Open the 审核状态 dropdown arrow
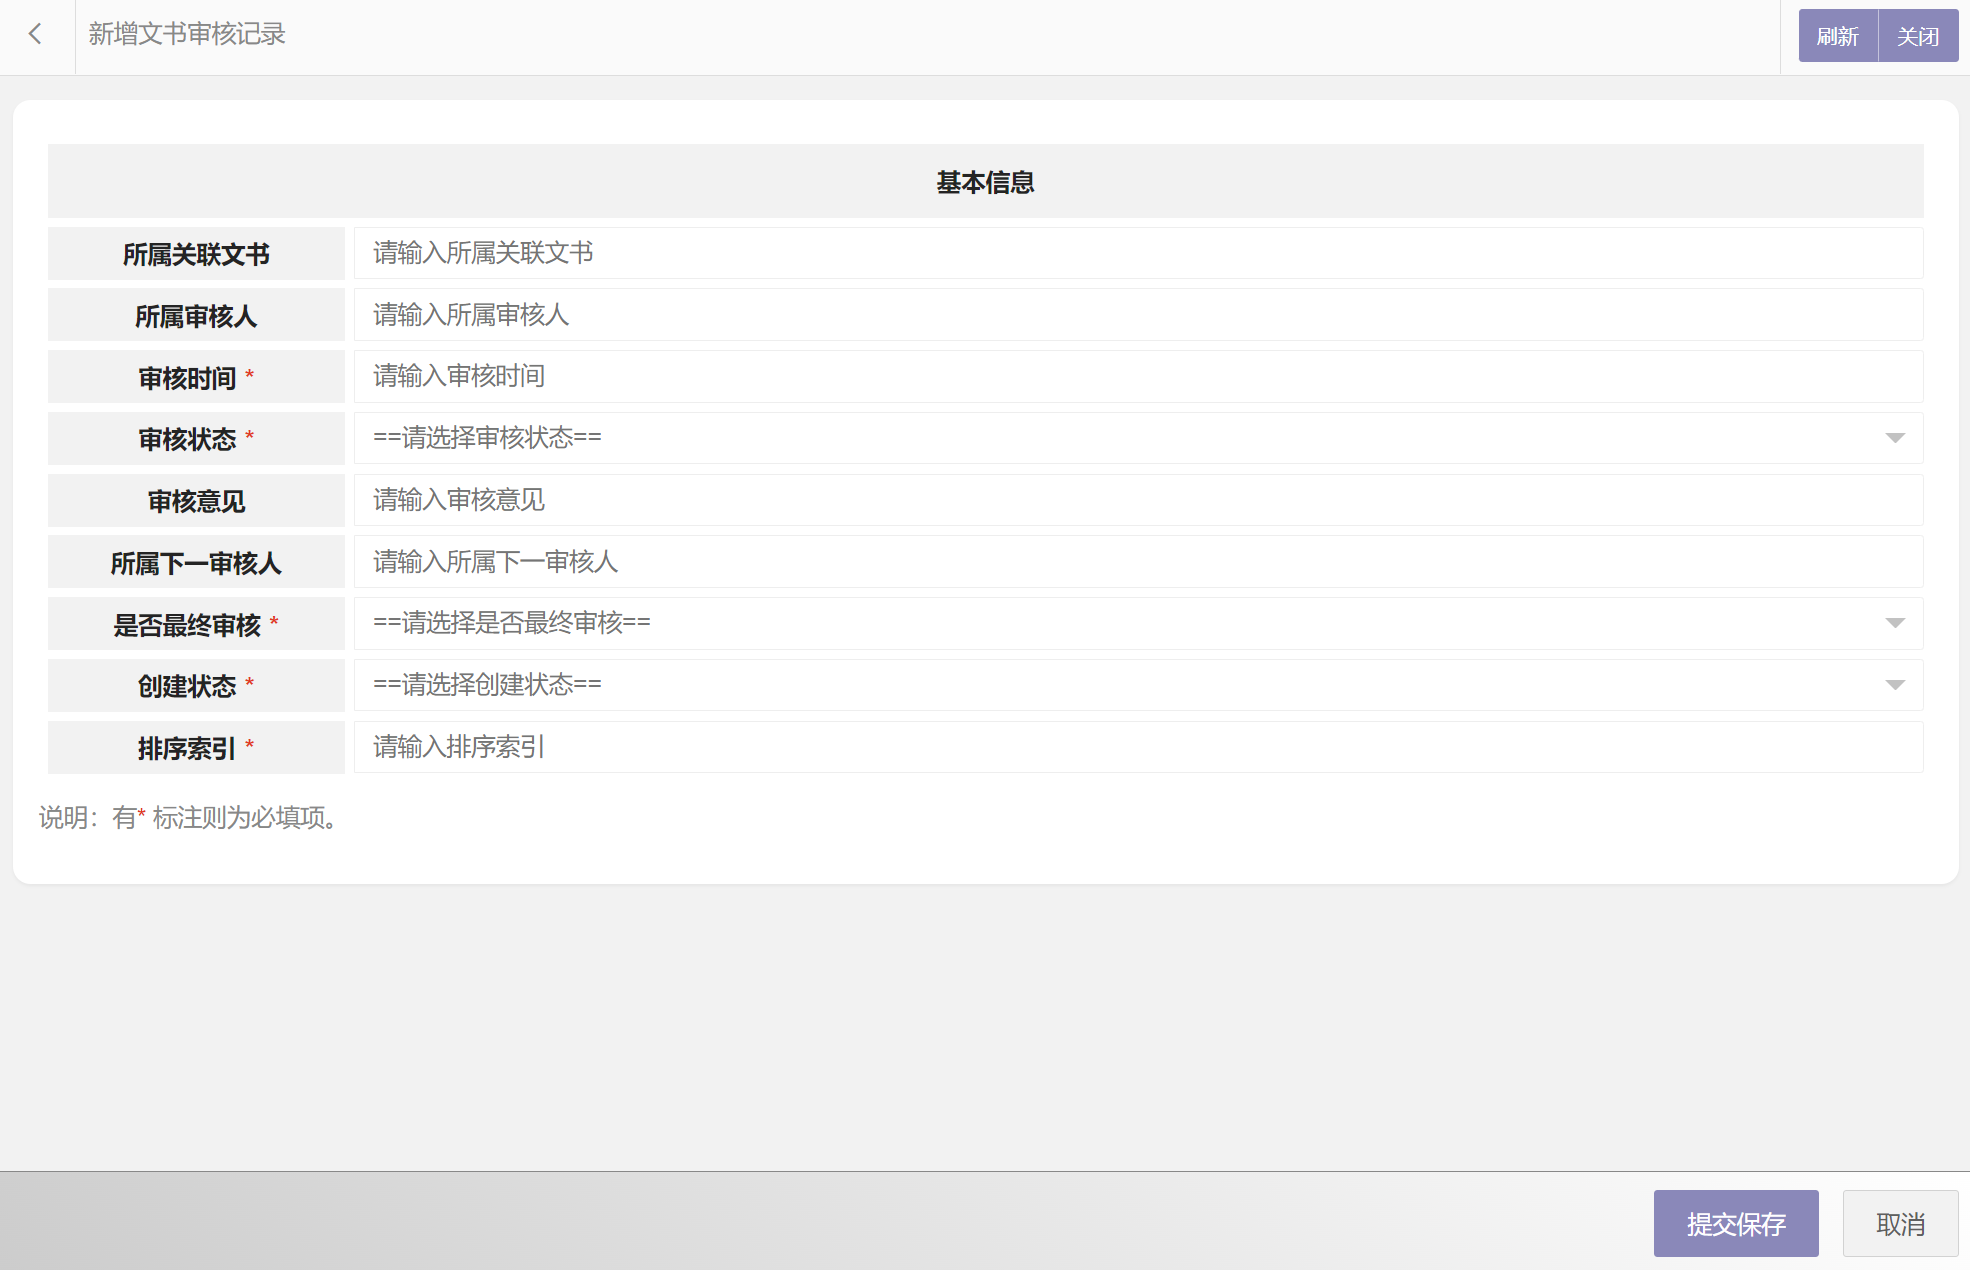 (x=1894, y=438)
